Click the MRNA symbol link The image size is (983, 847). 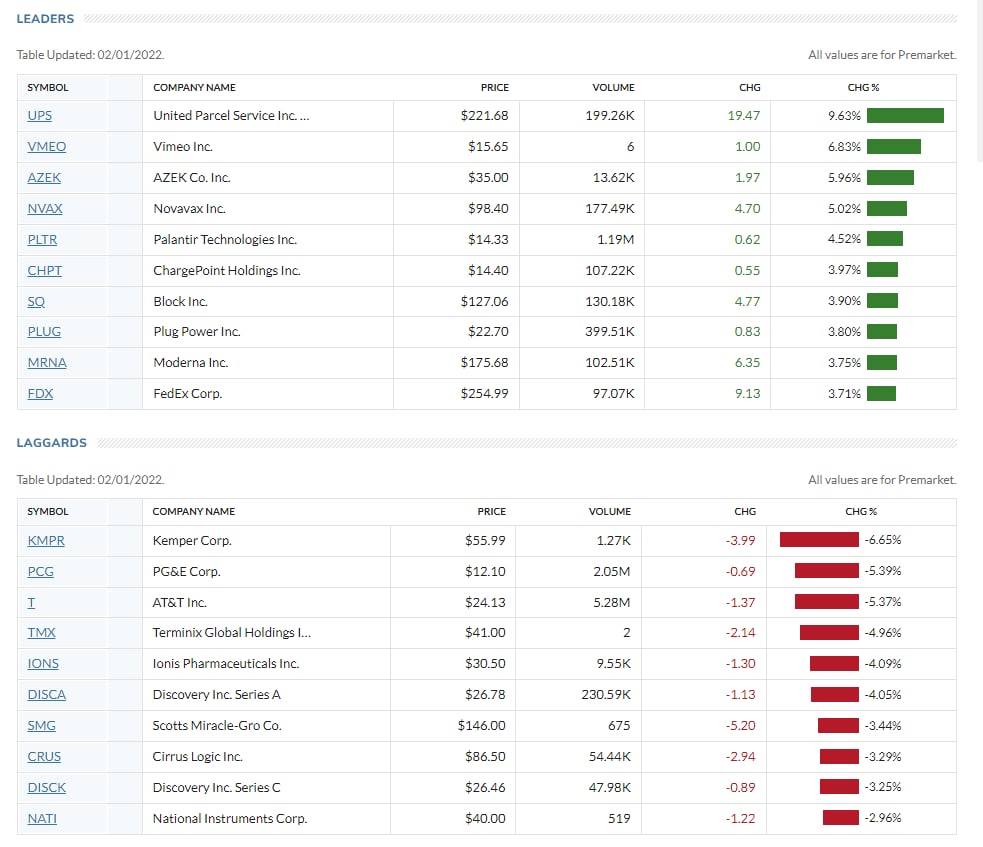47,363
